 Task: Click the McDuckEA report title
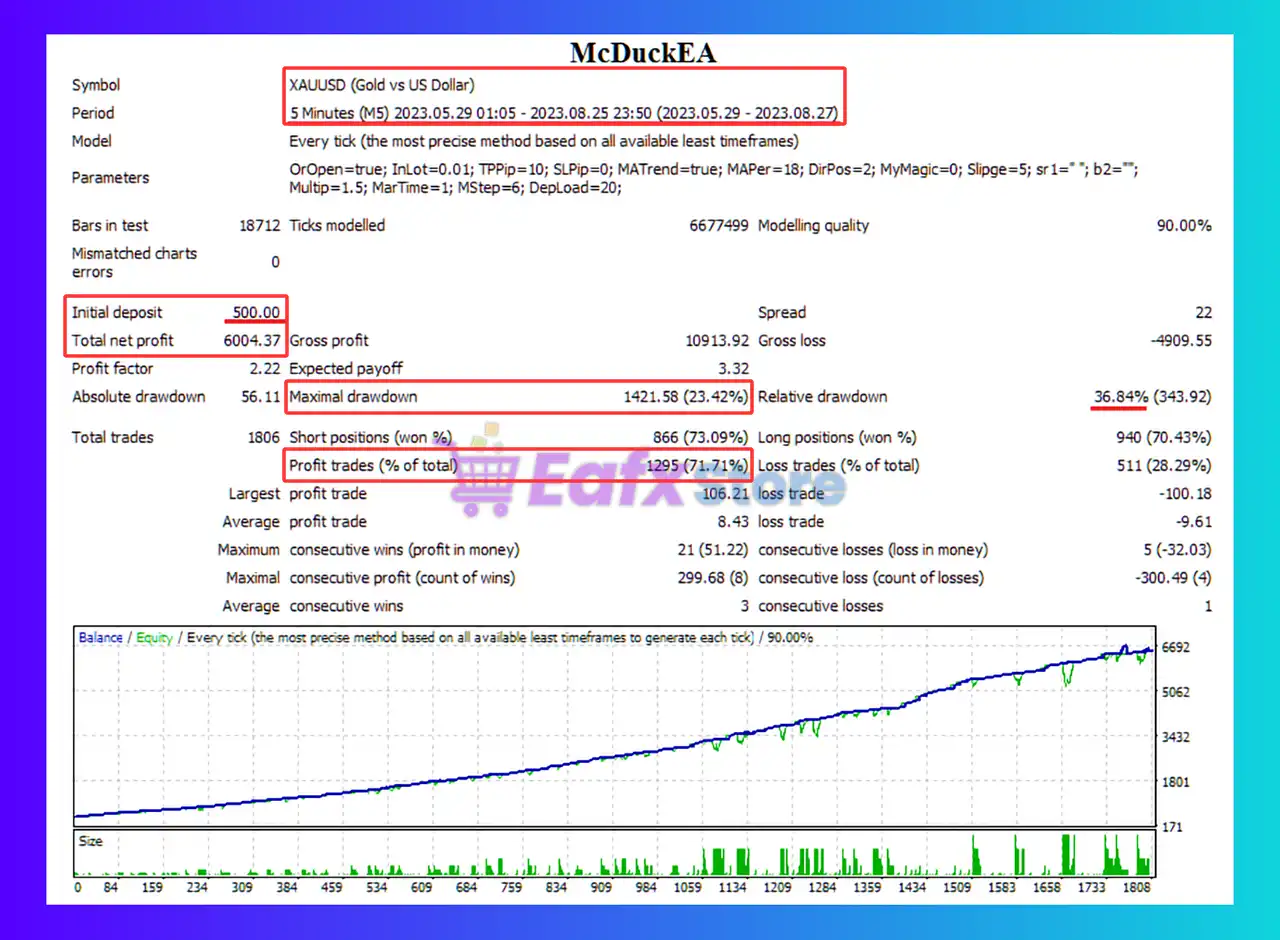[642, 53]
